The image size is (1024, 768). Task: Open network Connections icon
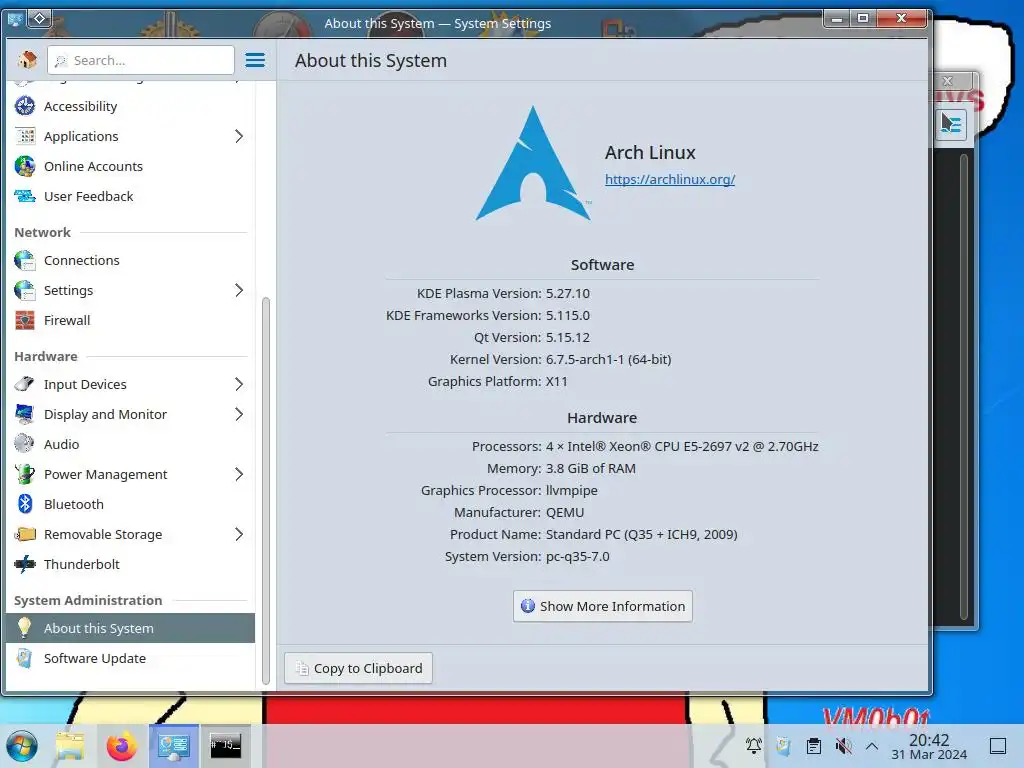[25, 261]
